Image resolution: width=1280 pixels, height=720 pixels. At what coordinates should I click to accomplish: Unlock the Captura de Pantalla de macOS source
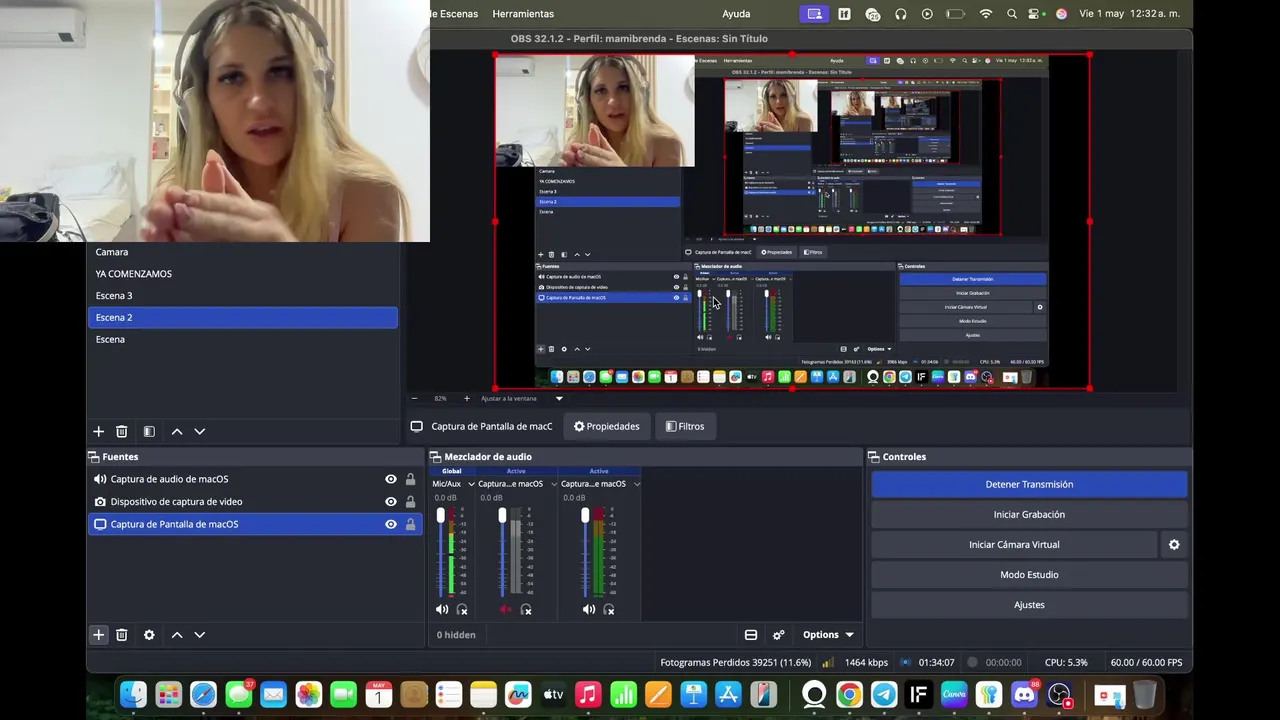(410, 524)
